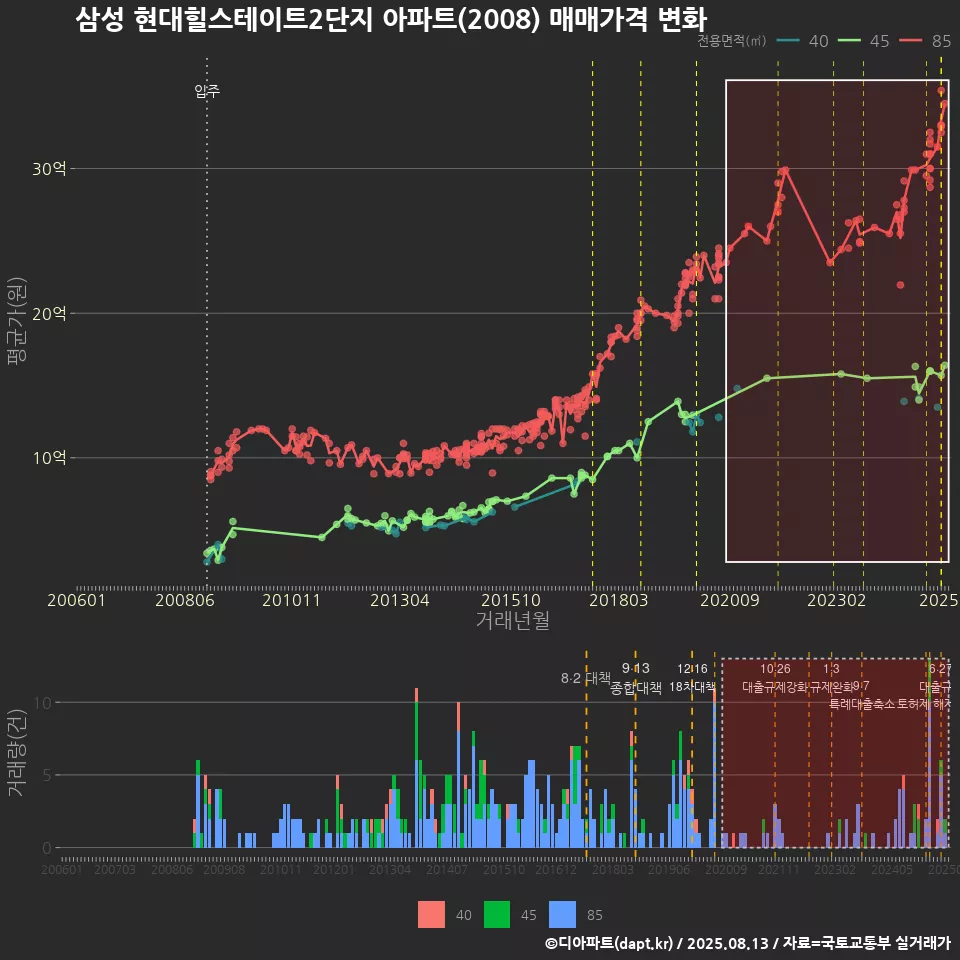Click the 평균가(원) axis title
The image size is (960, 960).
[17, 321]
